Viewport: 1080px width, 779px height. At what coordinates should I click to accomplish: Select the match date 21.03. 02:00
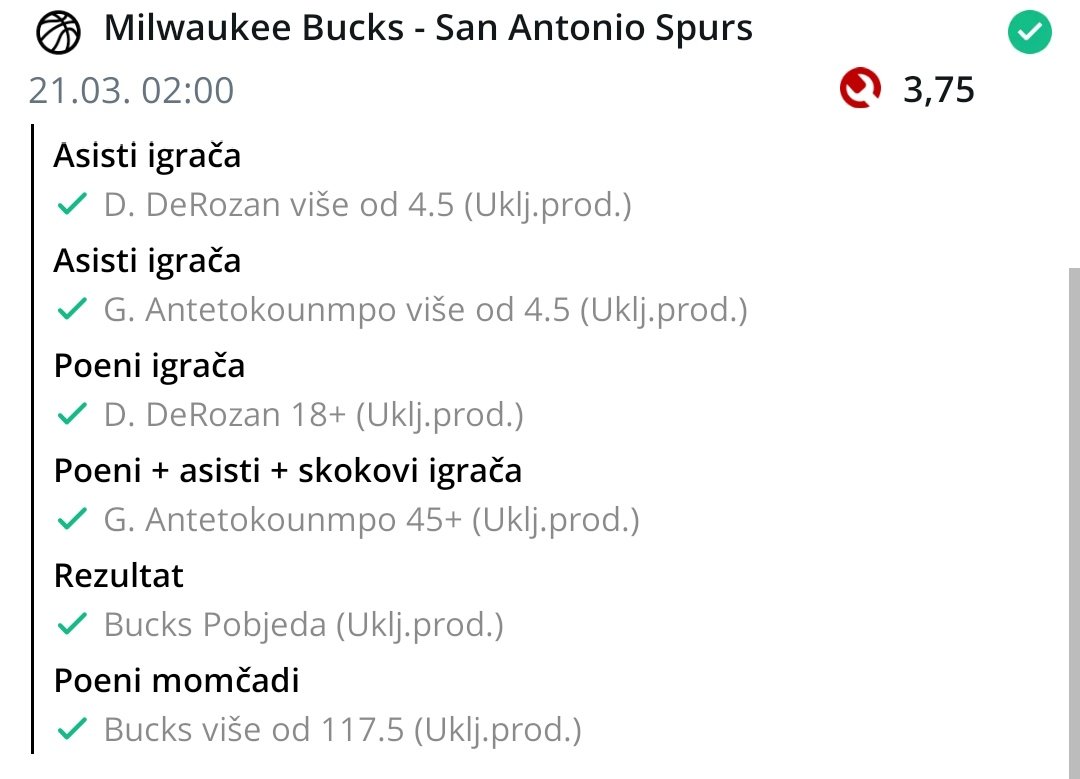[x=132, y=90]
